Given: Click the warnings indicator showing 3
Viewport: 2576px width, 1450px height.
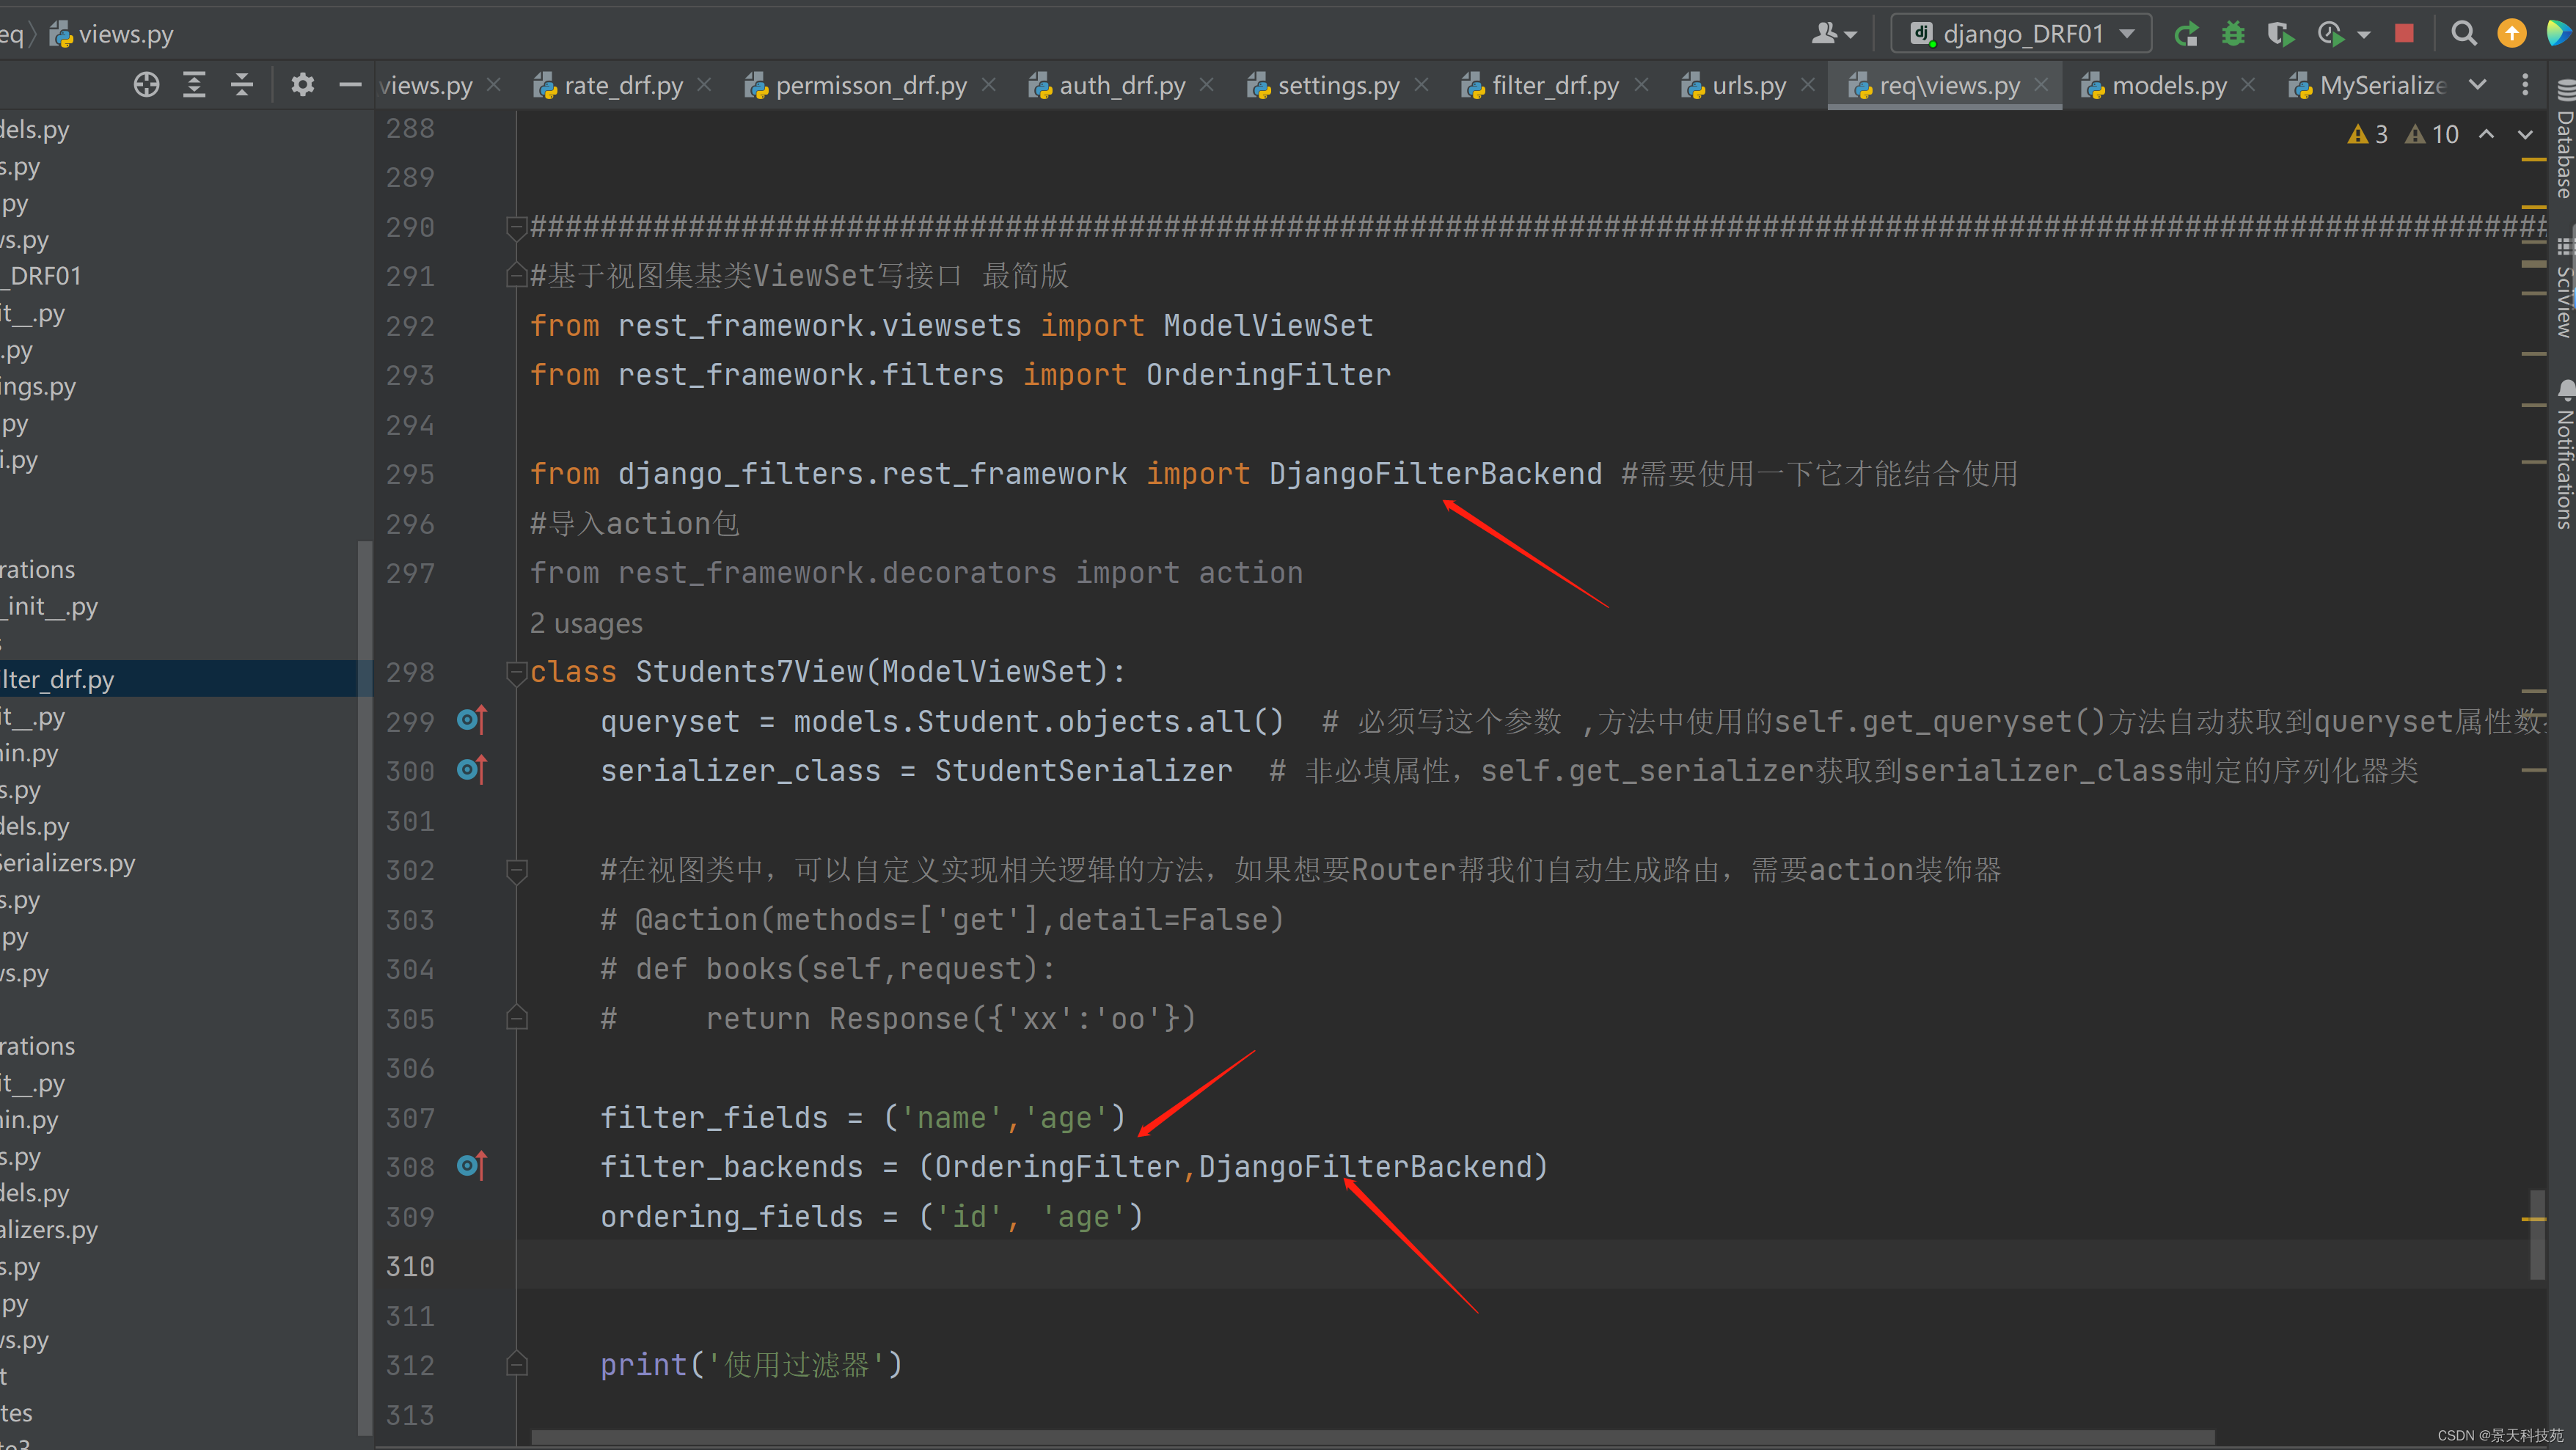Looking at the screenshot, I should click(x=2368, y=134).
